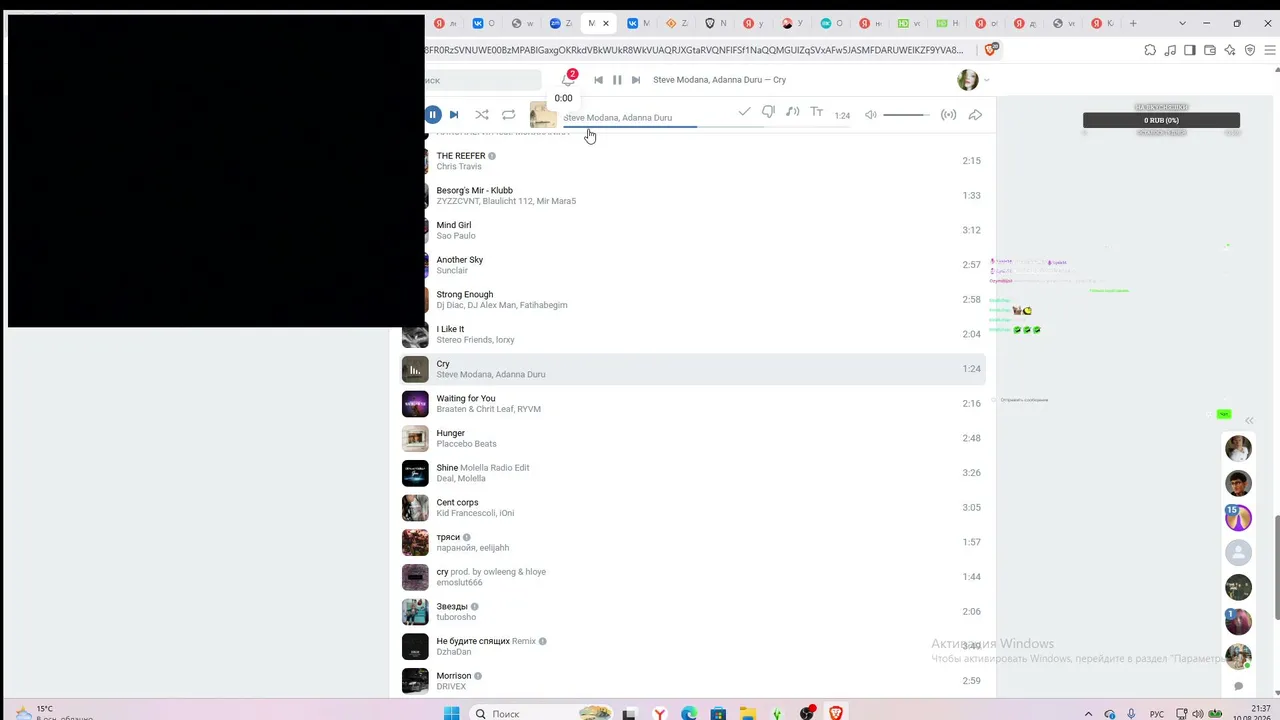Collapse the chat contacts sidebar double chevron
The image size is (1280, 720).
pos(1249,421)
